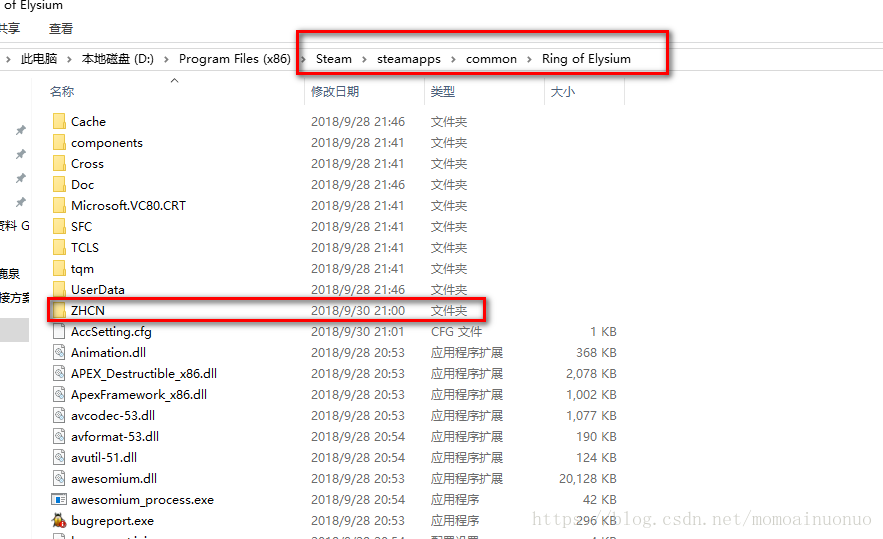Viewport: 883px width, 539px height.
Task: Click the CFG 文件 type cell
Action: tap(456, 332)
